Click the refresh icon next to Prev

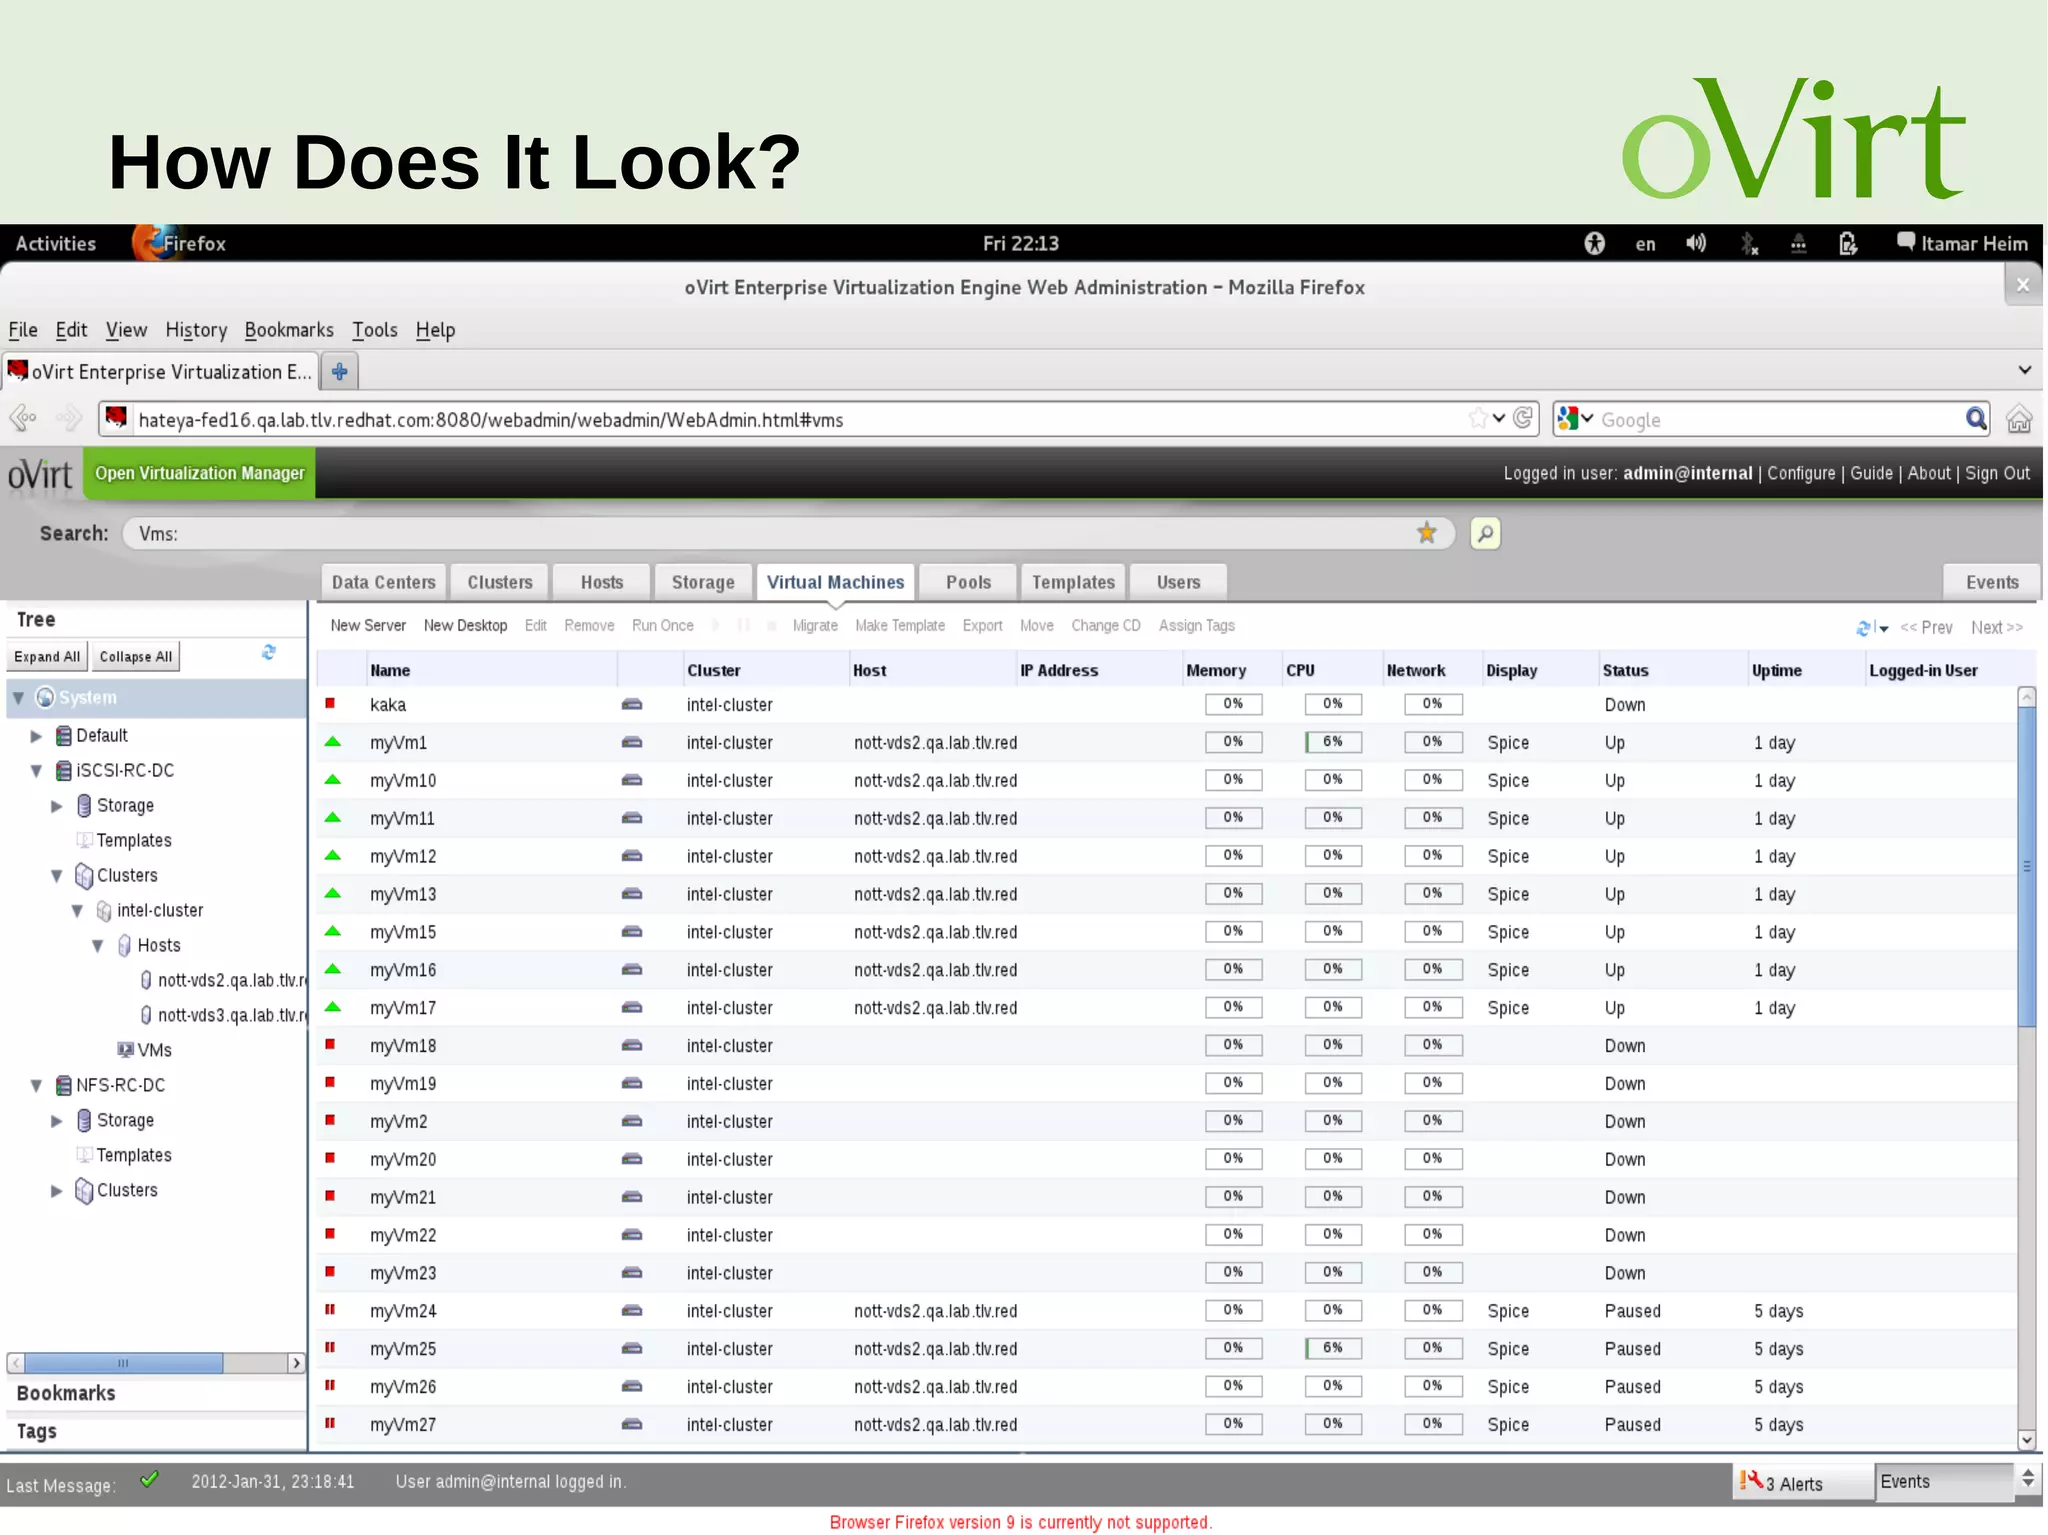[1863, 628]
